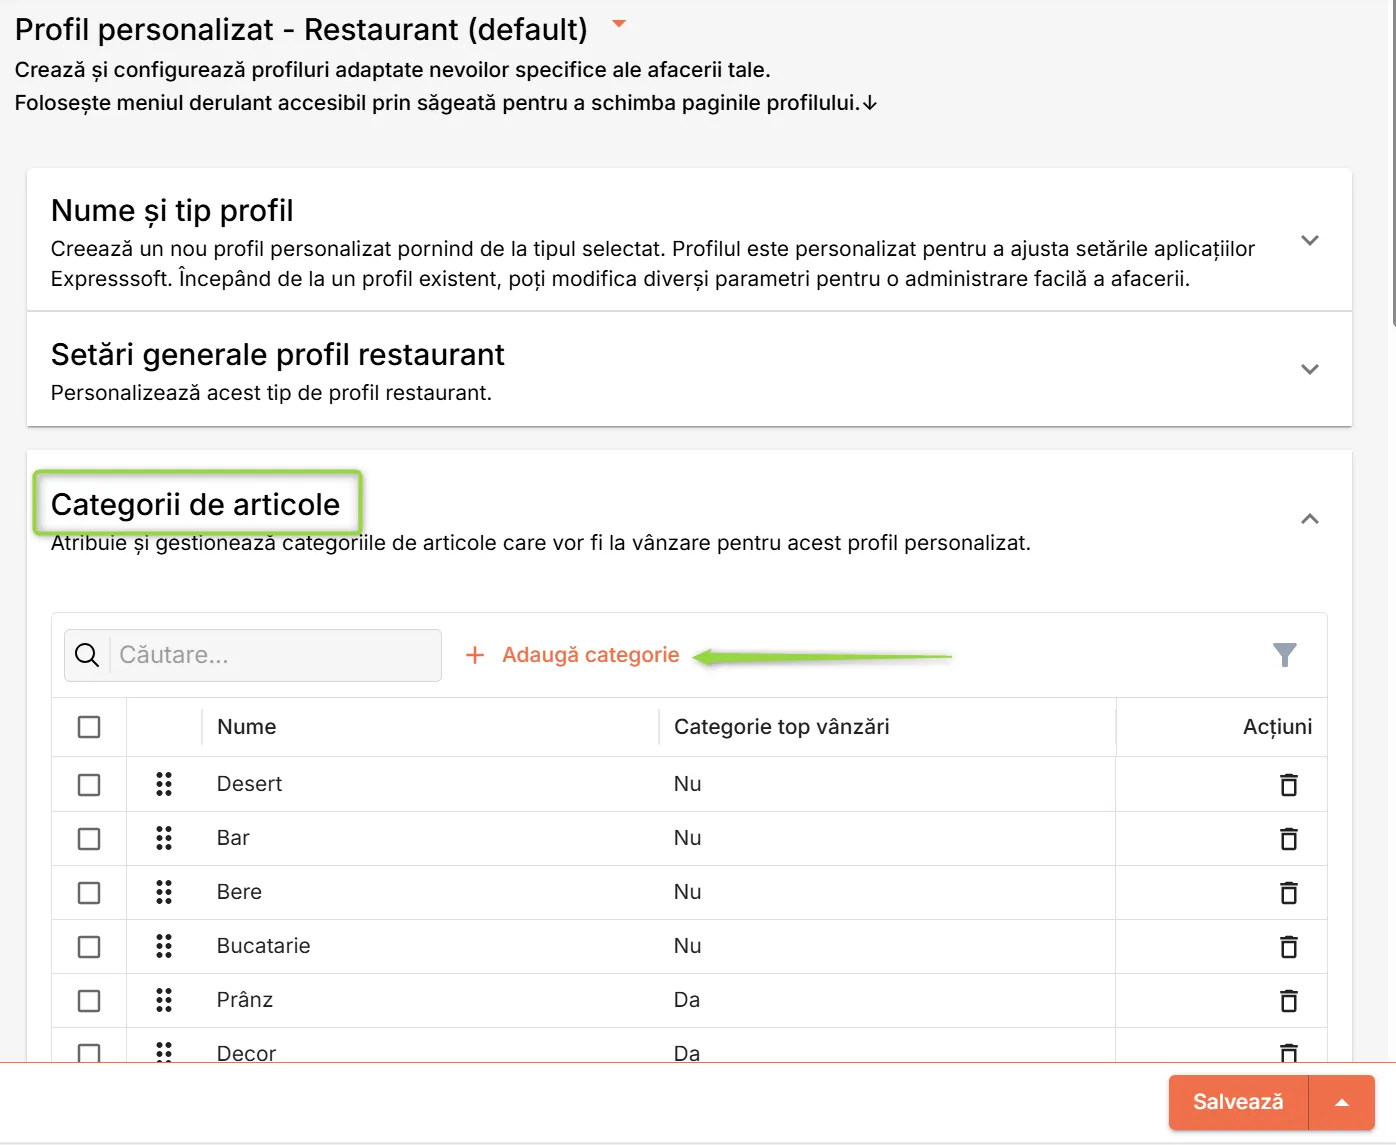Select the Bucatarie category name
This screenshot has height=1145, width=1396.
pyautogui.click(x=264, y=946)
